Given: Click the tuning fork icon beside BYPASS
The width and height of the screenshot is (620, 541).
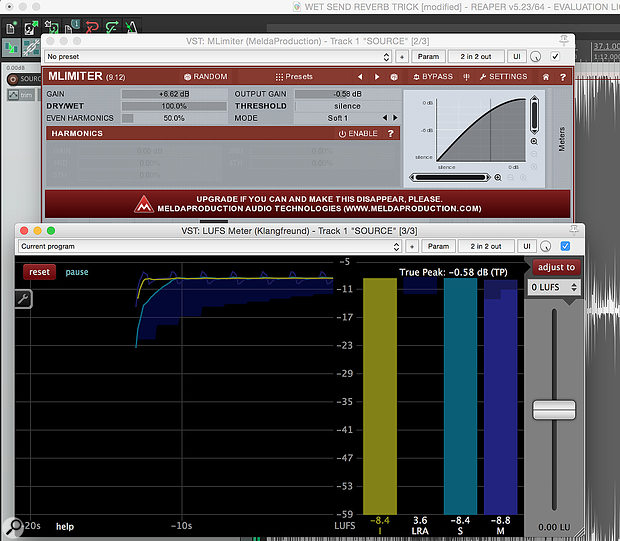Looking at the screenshot, I should [x=467, y=77].
